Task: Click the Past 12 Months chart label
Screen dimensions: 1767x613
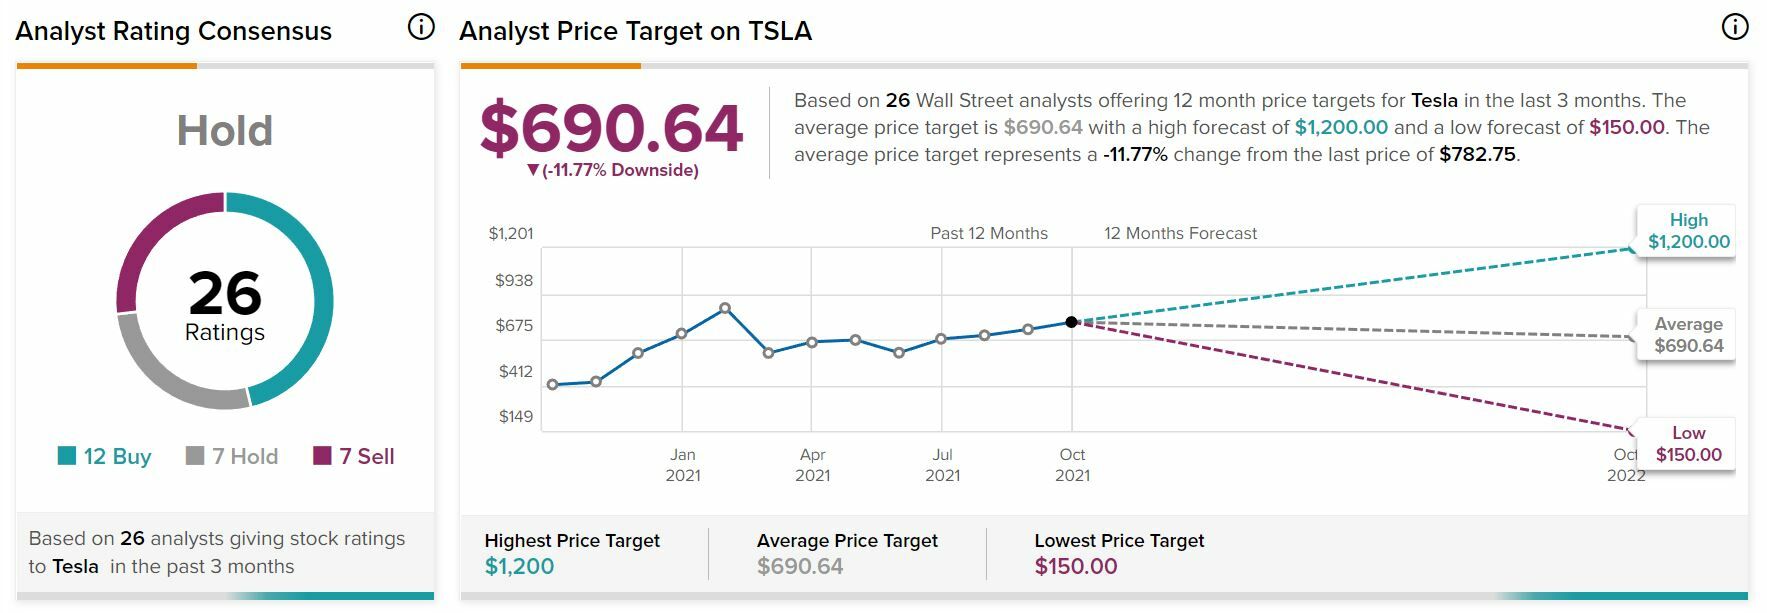Action: point(988,234)
